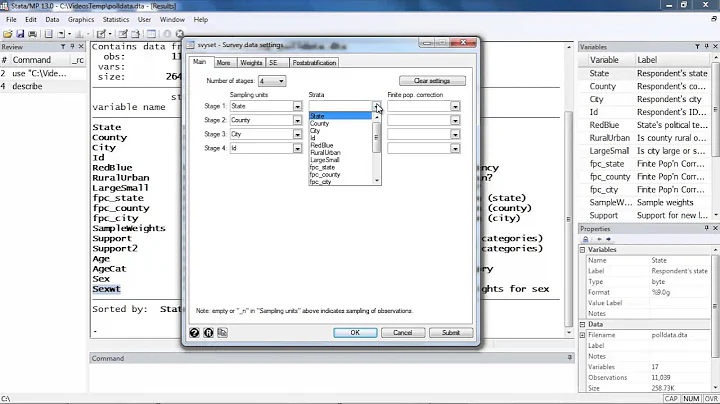Open the User menu
Screen dimensions: 720x404
[x=144, y=20]
